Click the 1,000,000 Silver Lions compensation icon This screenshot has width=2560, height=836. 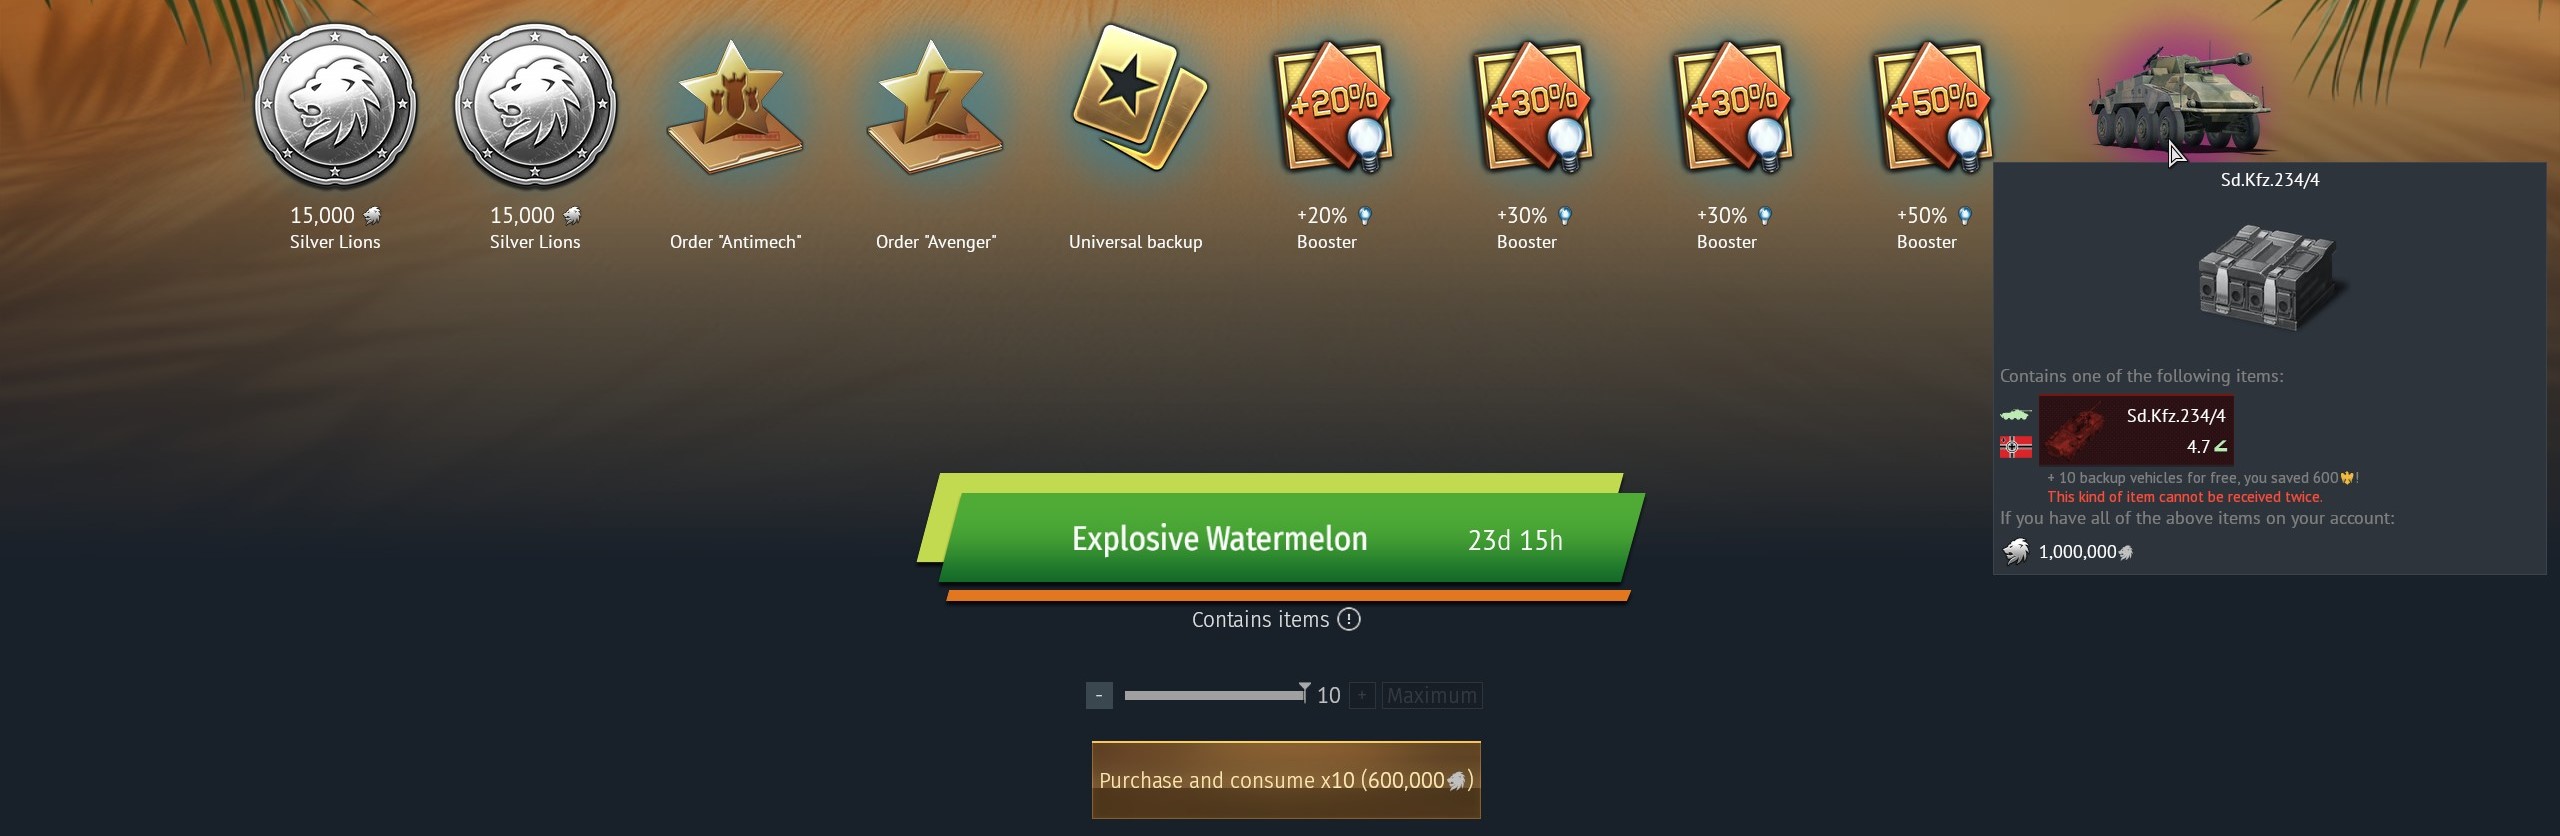tap(2015, 551)
